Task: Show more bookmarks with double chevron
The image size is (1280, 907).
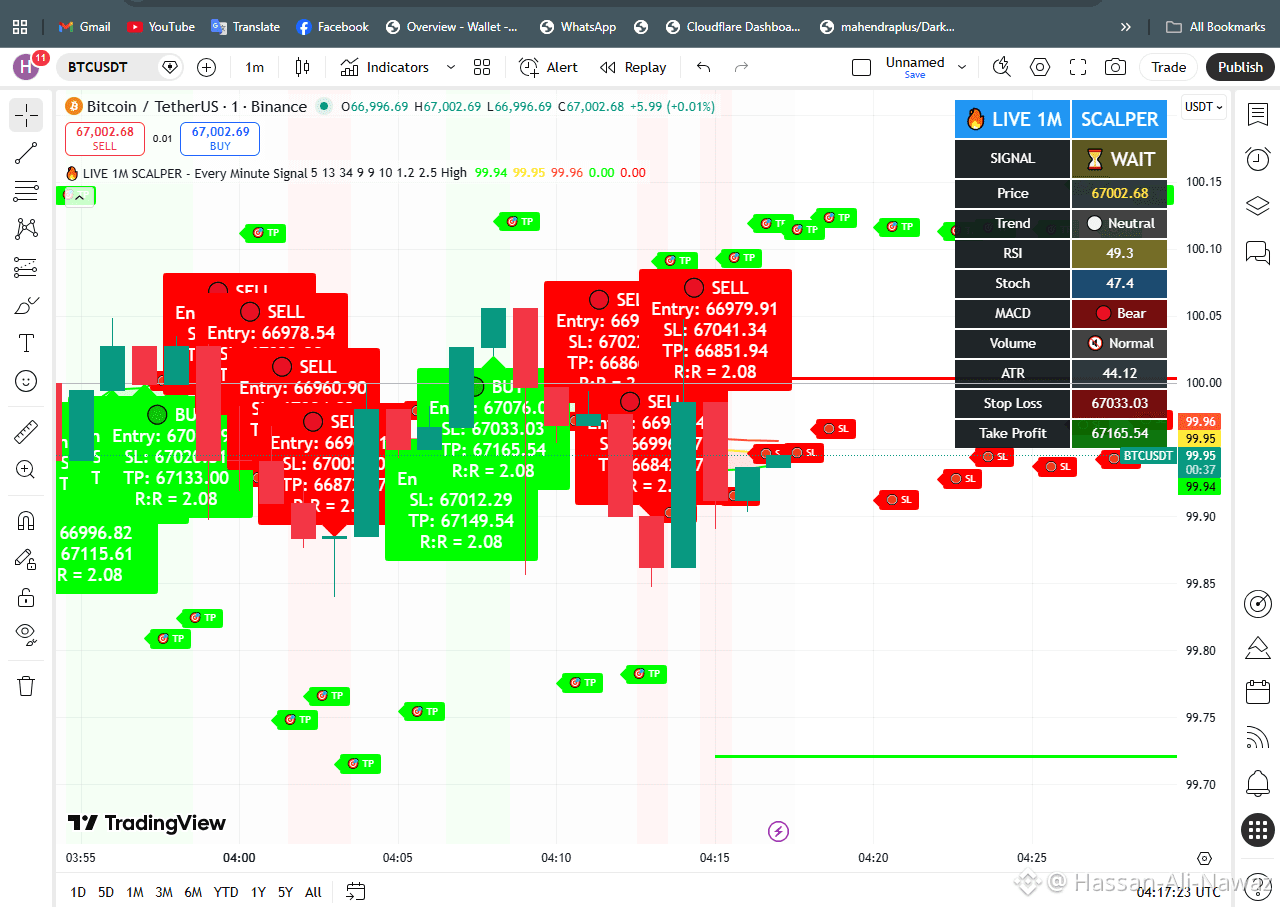Action: (x=1126, y=27)
